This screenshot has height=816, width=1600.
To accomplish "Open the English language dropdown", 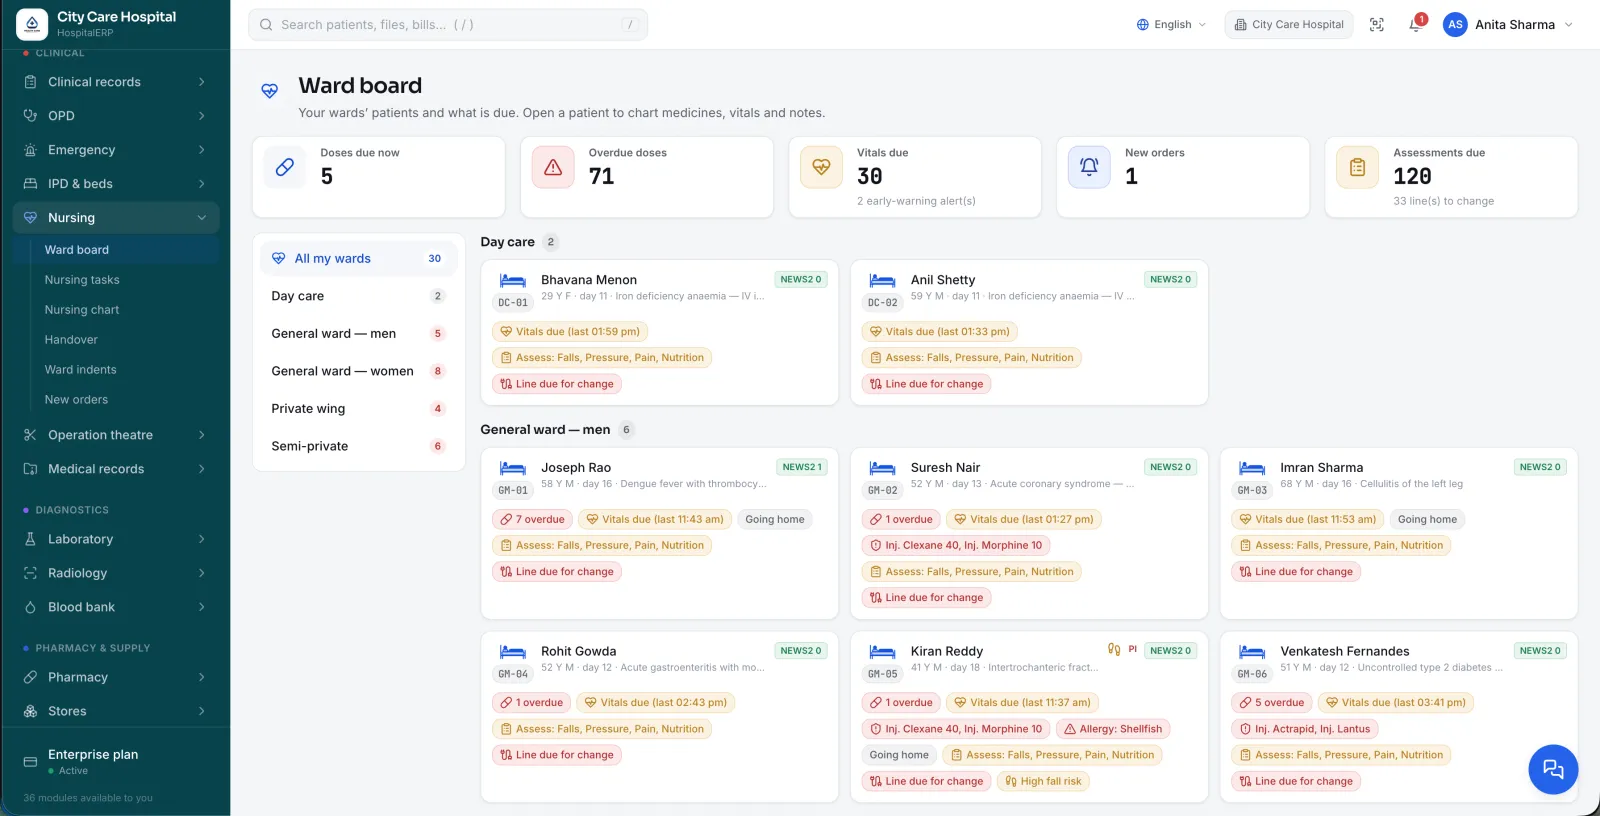I will [1171, 24].
